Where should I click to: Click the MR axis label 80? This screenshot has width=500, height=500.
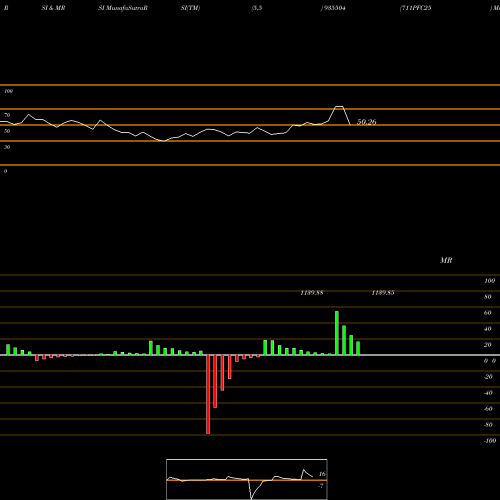tap(488, 297)
